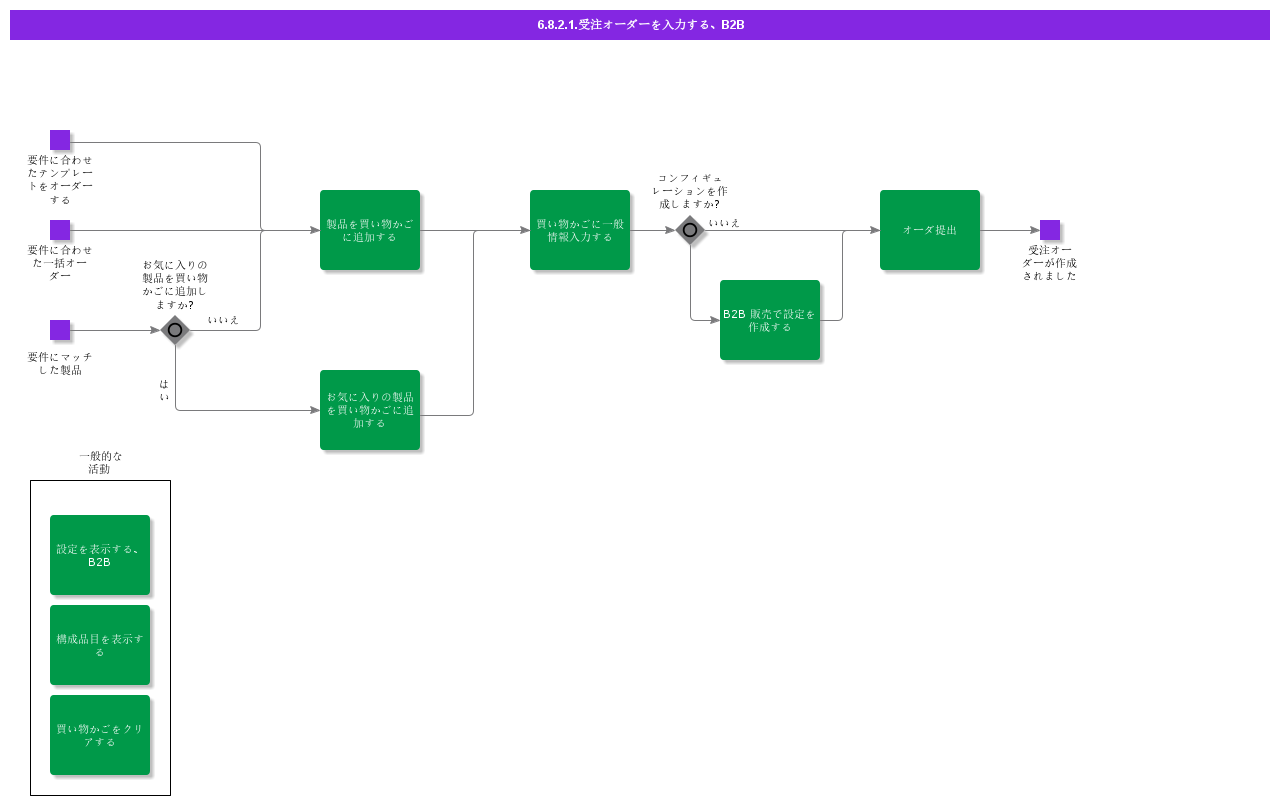Click the group heading '一般的な活動'
Screen dimensions: 1280x805
click(100, 462)
